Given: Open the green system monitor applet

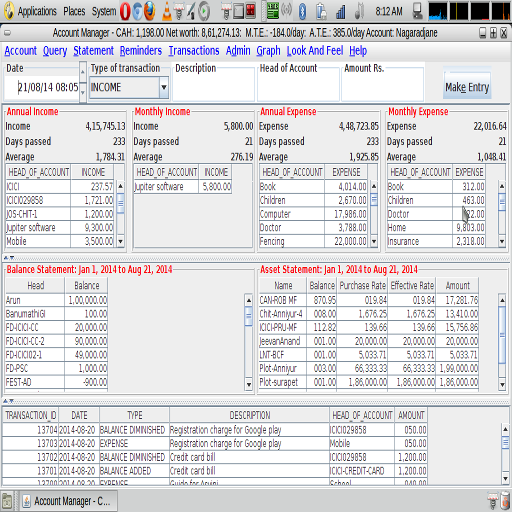Looking at the screenshot, I should [x=273, y=11].
